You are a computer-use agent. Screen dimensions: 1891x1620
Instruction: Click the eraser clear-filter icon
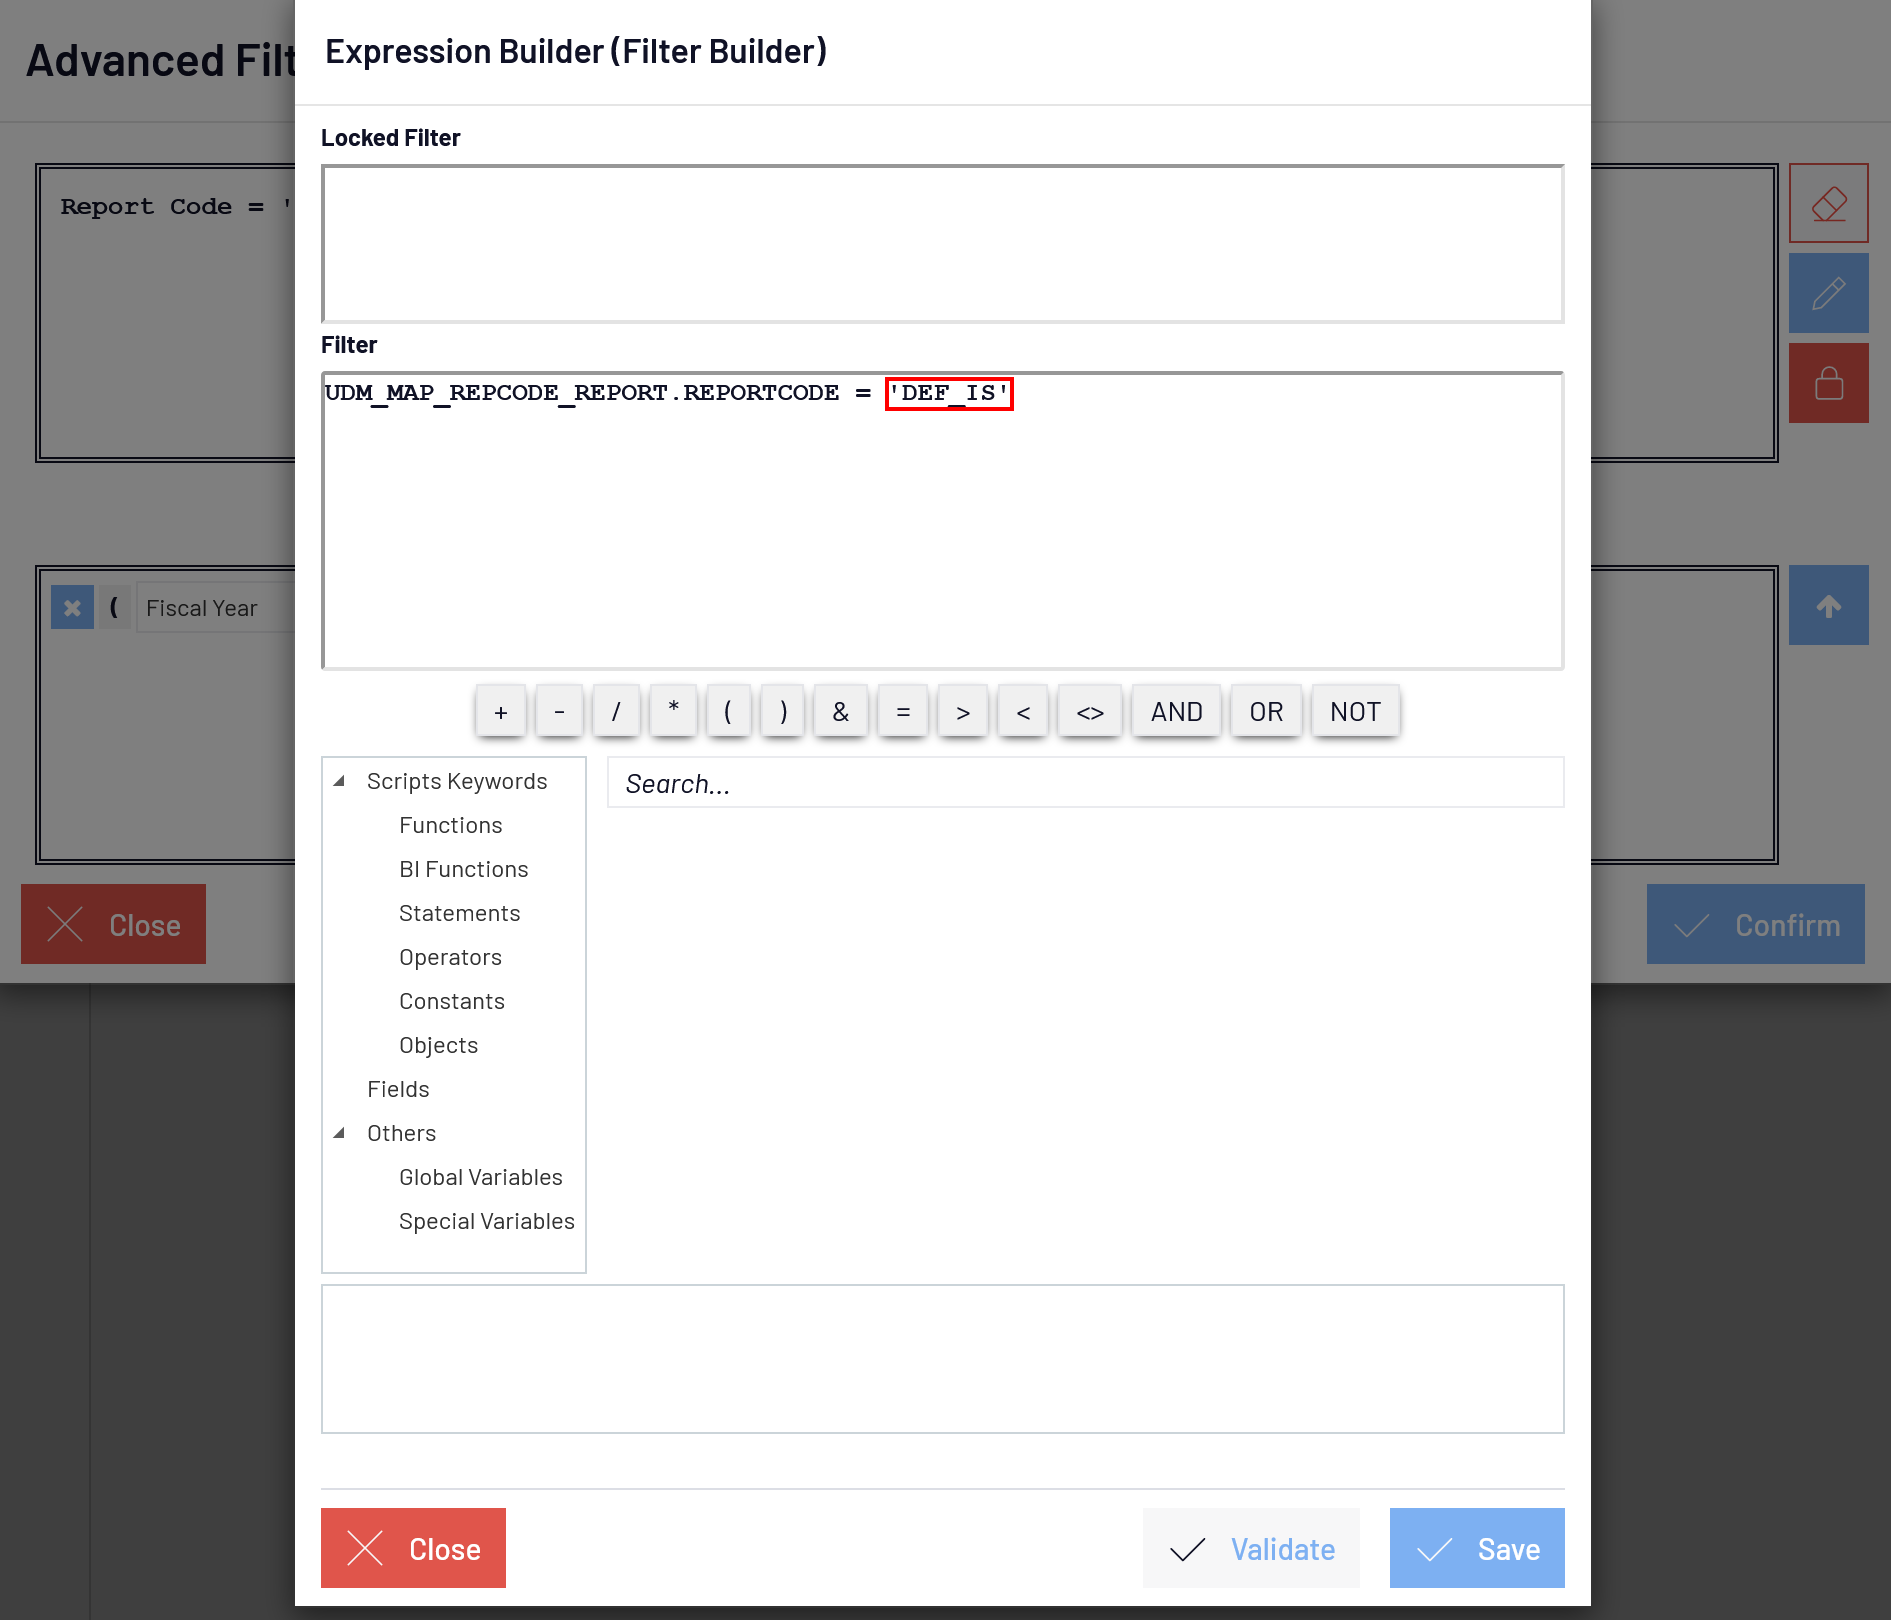1828,203
